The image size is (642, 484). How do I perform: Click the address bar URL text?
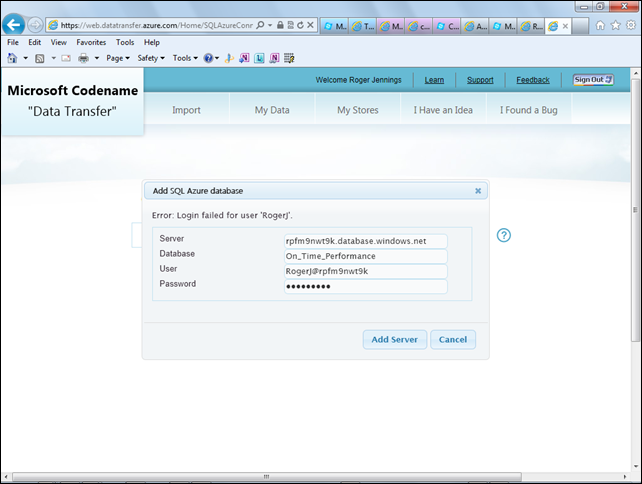tap(157, 25)
